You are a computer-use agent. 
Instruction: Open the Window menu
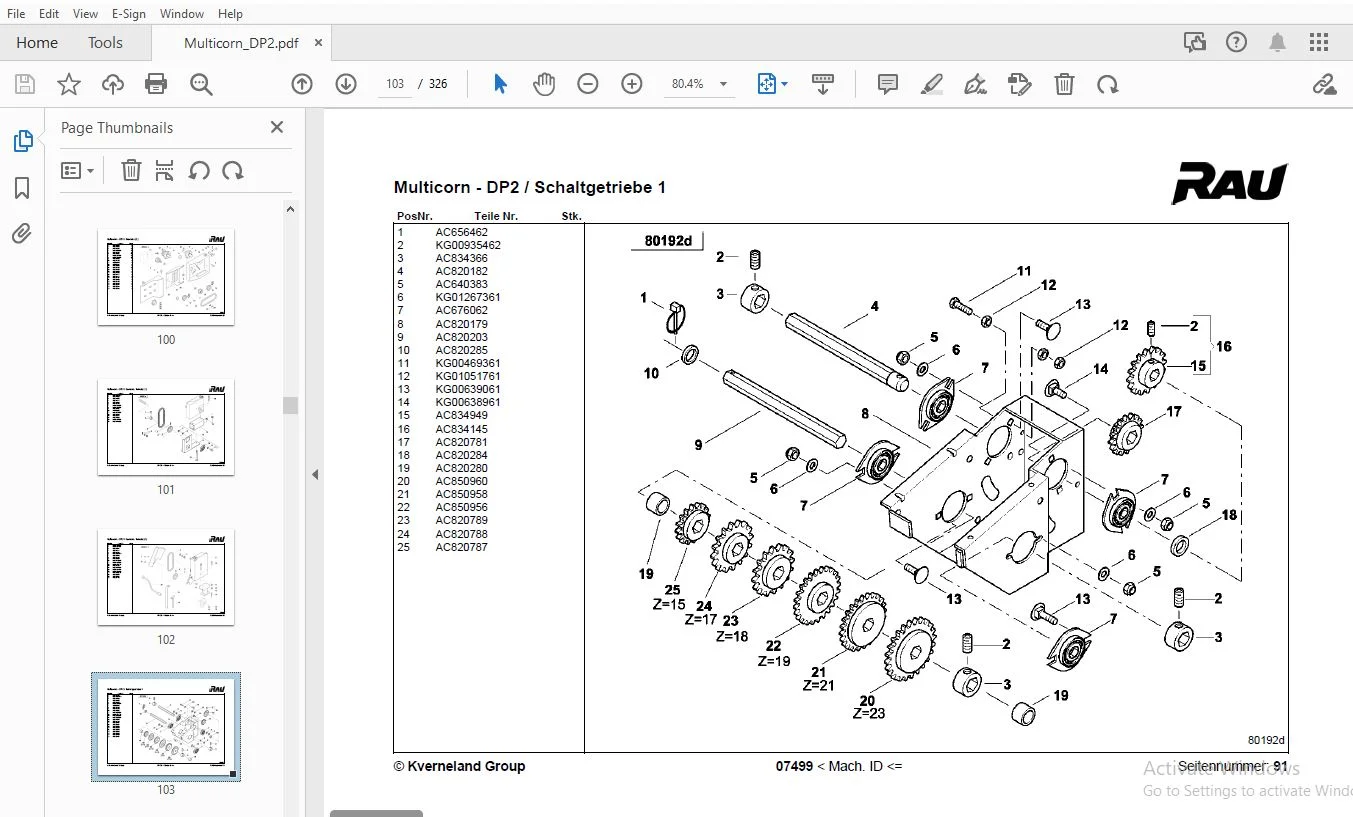[x=182, y=13]
